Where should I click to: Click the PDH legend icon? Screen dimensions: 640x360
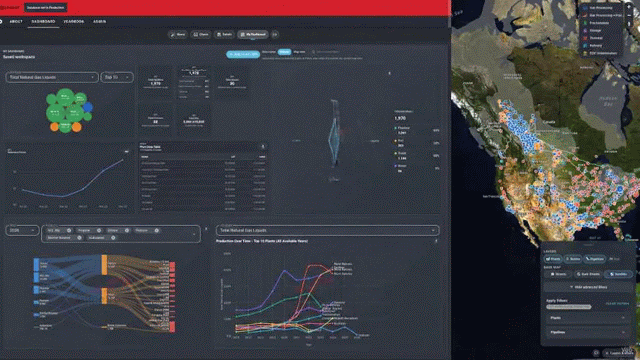click(585, 53)
